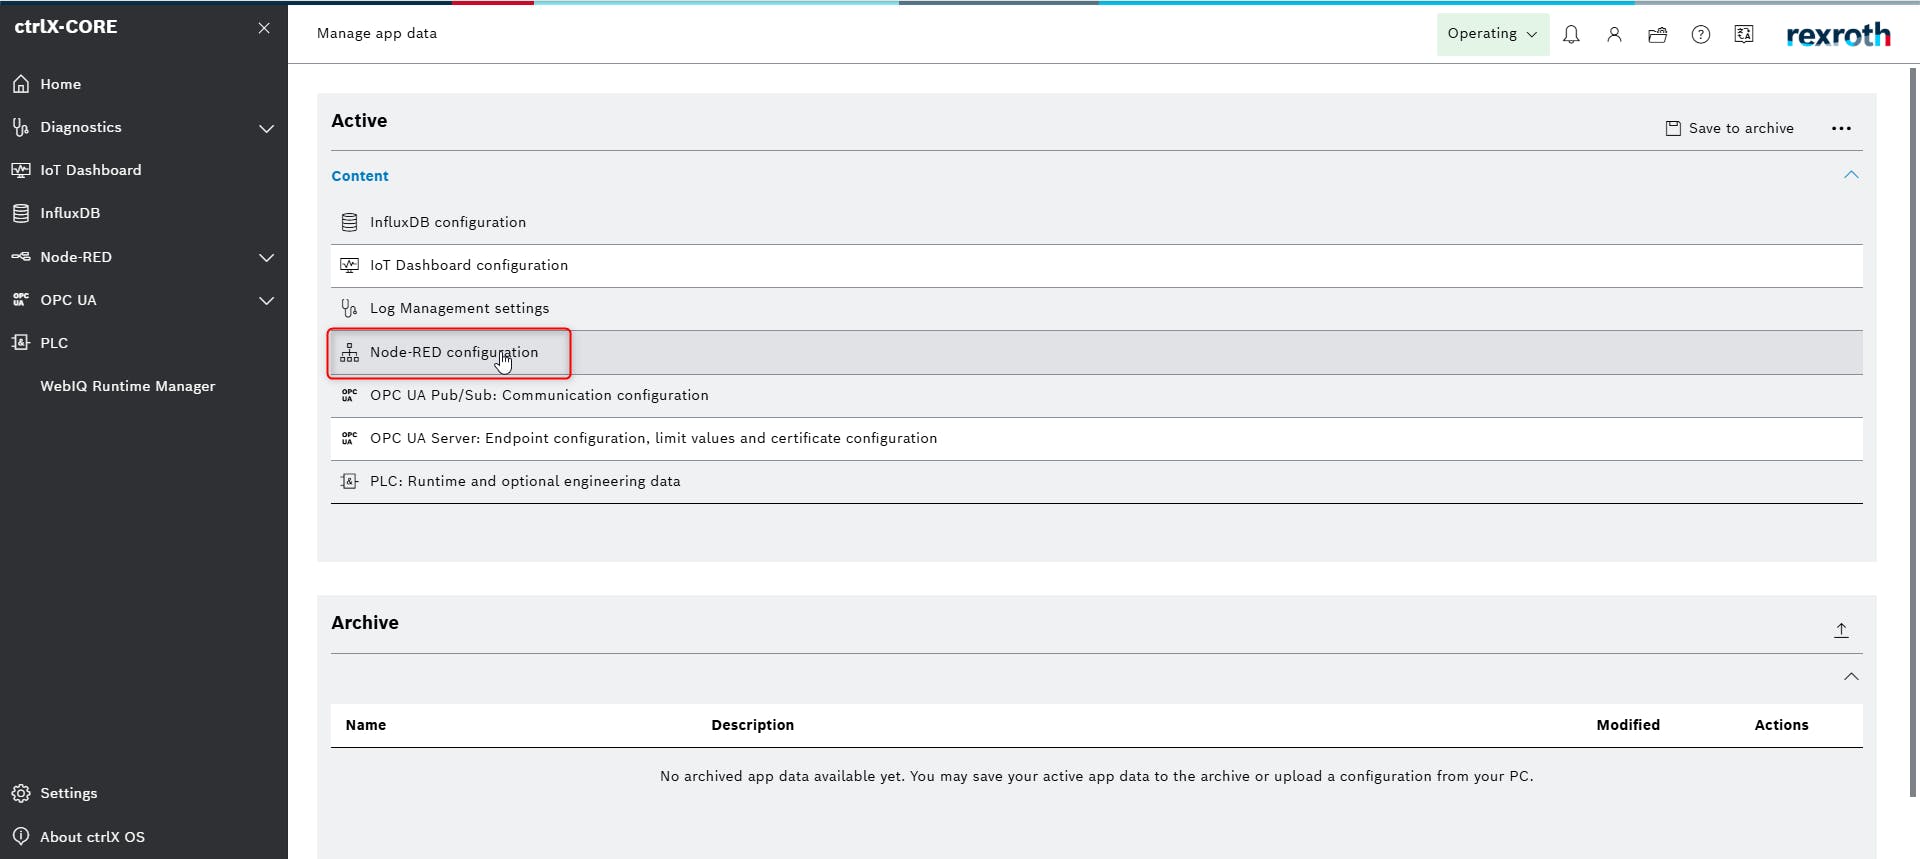The width and height of the screenshot is (1920, 859).
Task: Click the InfluxDB configuration database icon
Action: (349, 222)
